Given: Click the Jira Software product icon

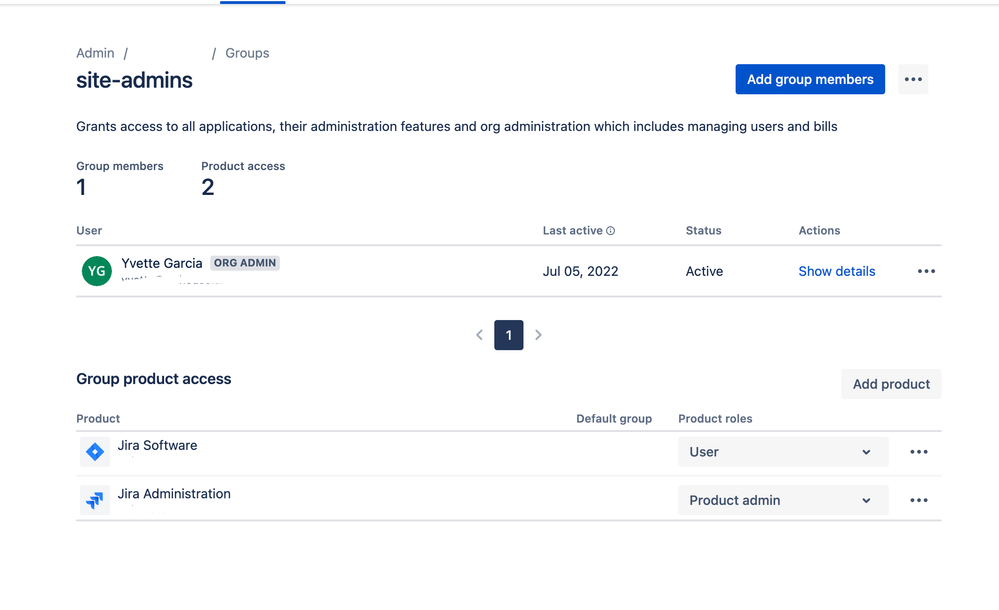Looking at the screenshot, I should tap(95, 452).
